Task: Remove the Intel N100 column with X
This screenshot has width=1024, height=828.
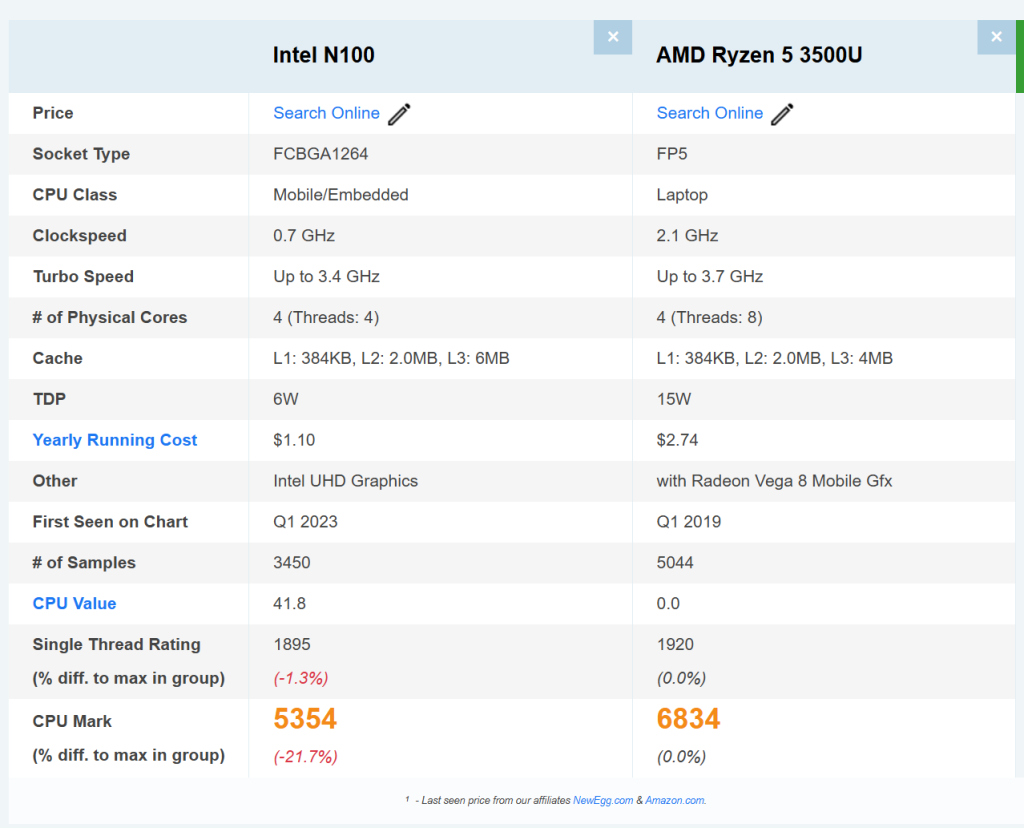Action: [x=612, y=37]
